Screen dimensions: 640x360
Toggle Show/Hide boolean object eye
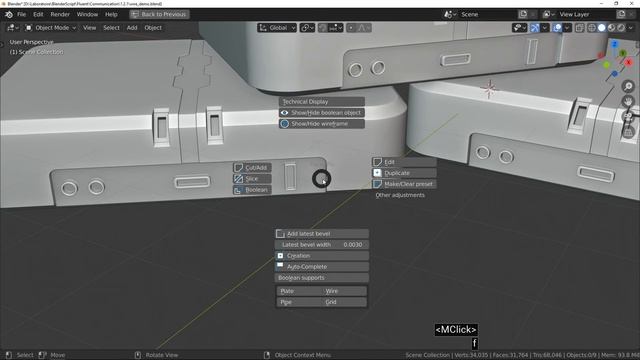tap(284, 113)
